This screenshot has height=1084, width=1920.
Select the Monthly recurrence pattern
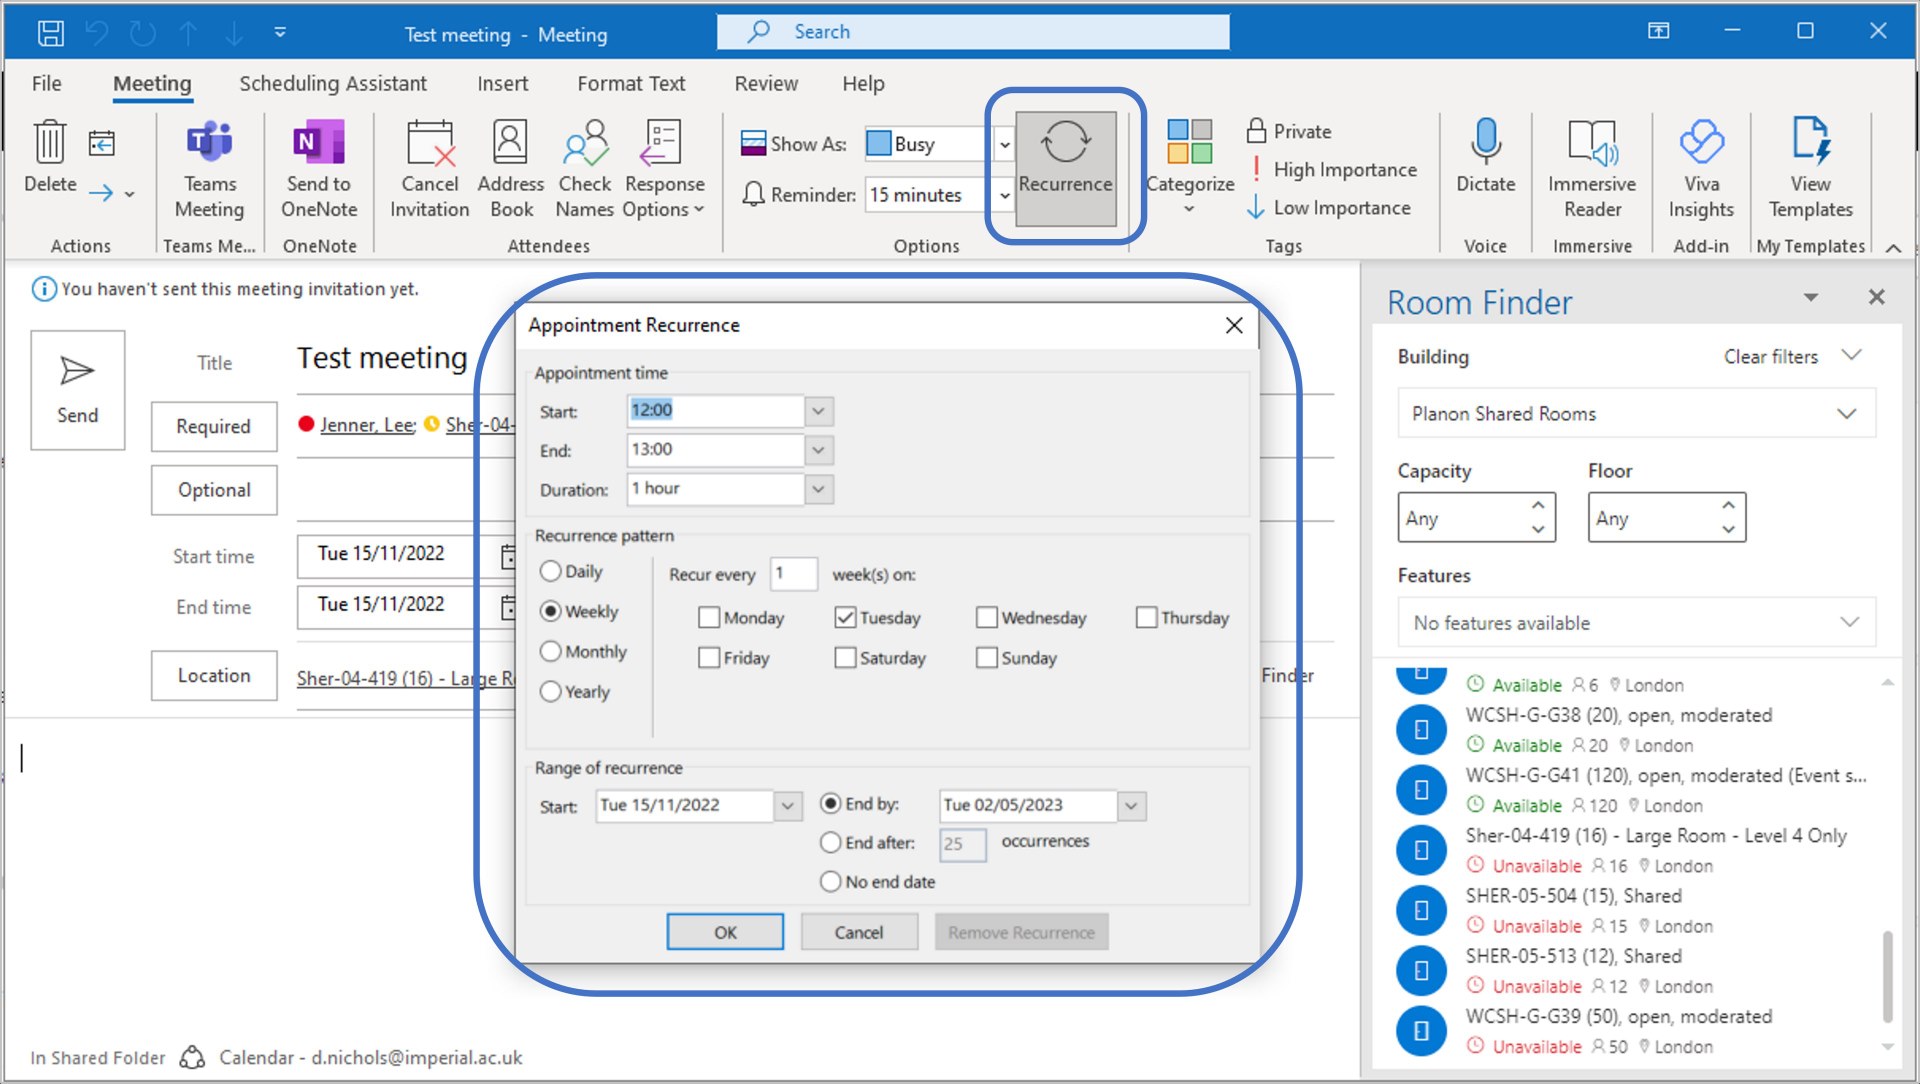coord(551,652)
